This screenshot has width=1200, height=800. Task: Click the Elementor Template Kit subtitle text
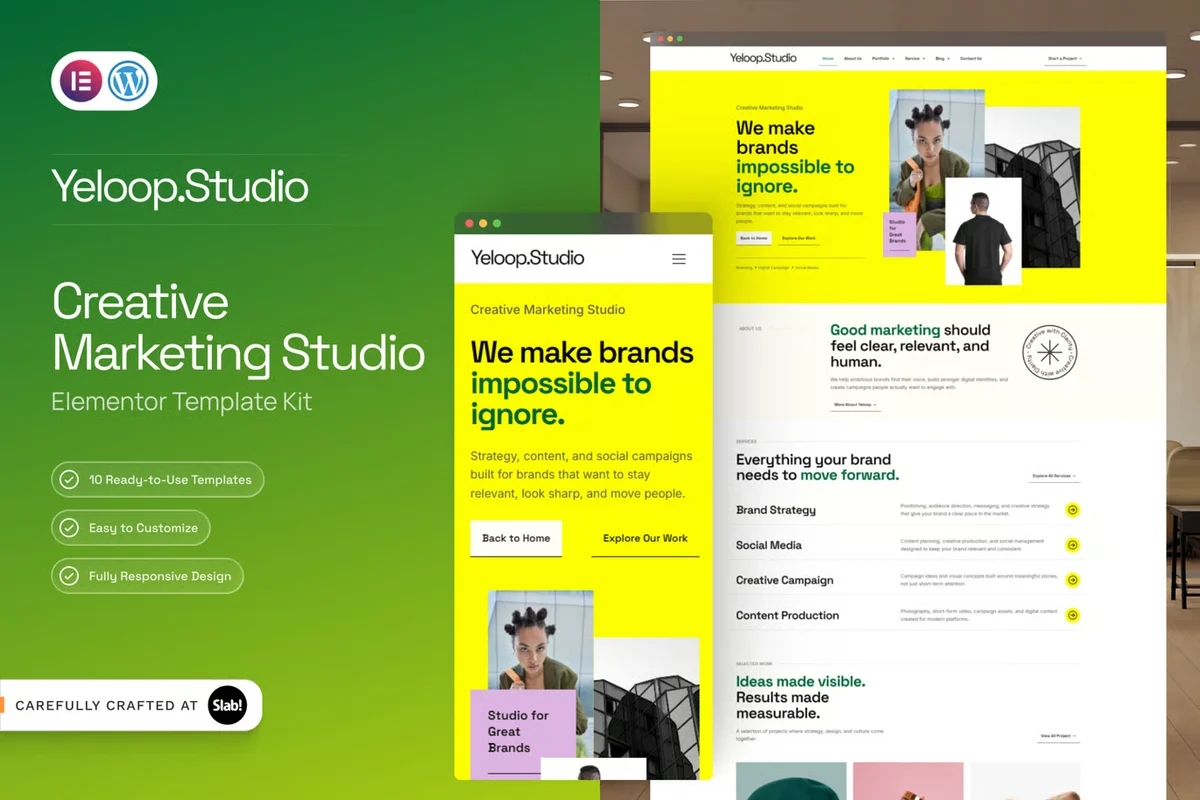tap(182, 402)
